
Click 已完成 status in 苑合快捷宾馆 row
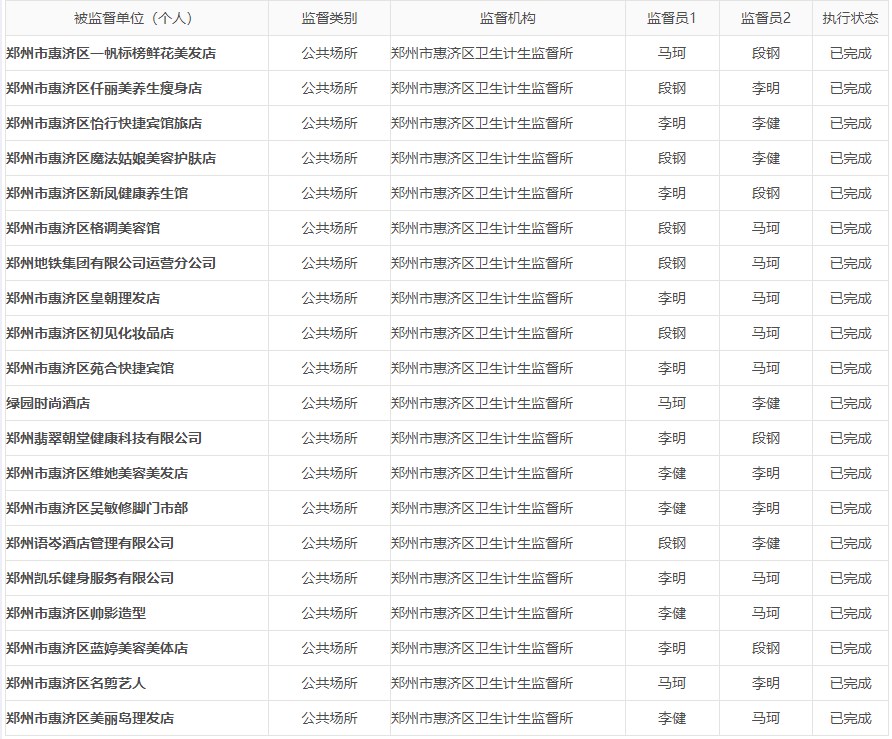point(850,368)
